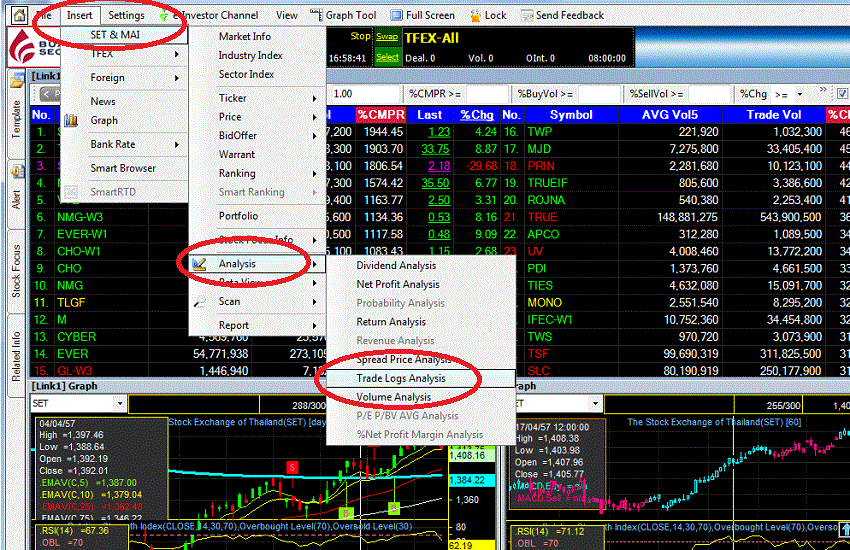850x550 pixels.
Task: Select the CYBER symbol
Action: click(76, 337)
